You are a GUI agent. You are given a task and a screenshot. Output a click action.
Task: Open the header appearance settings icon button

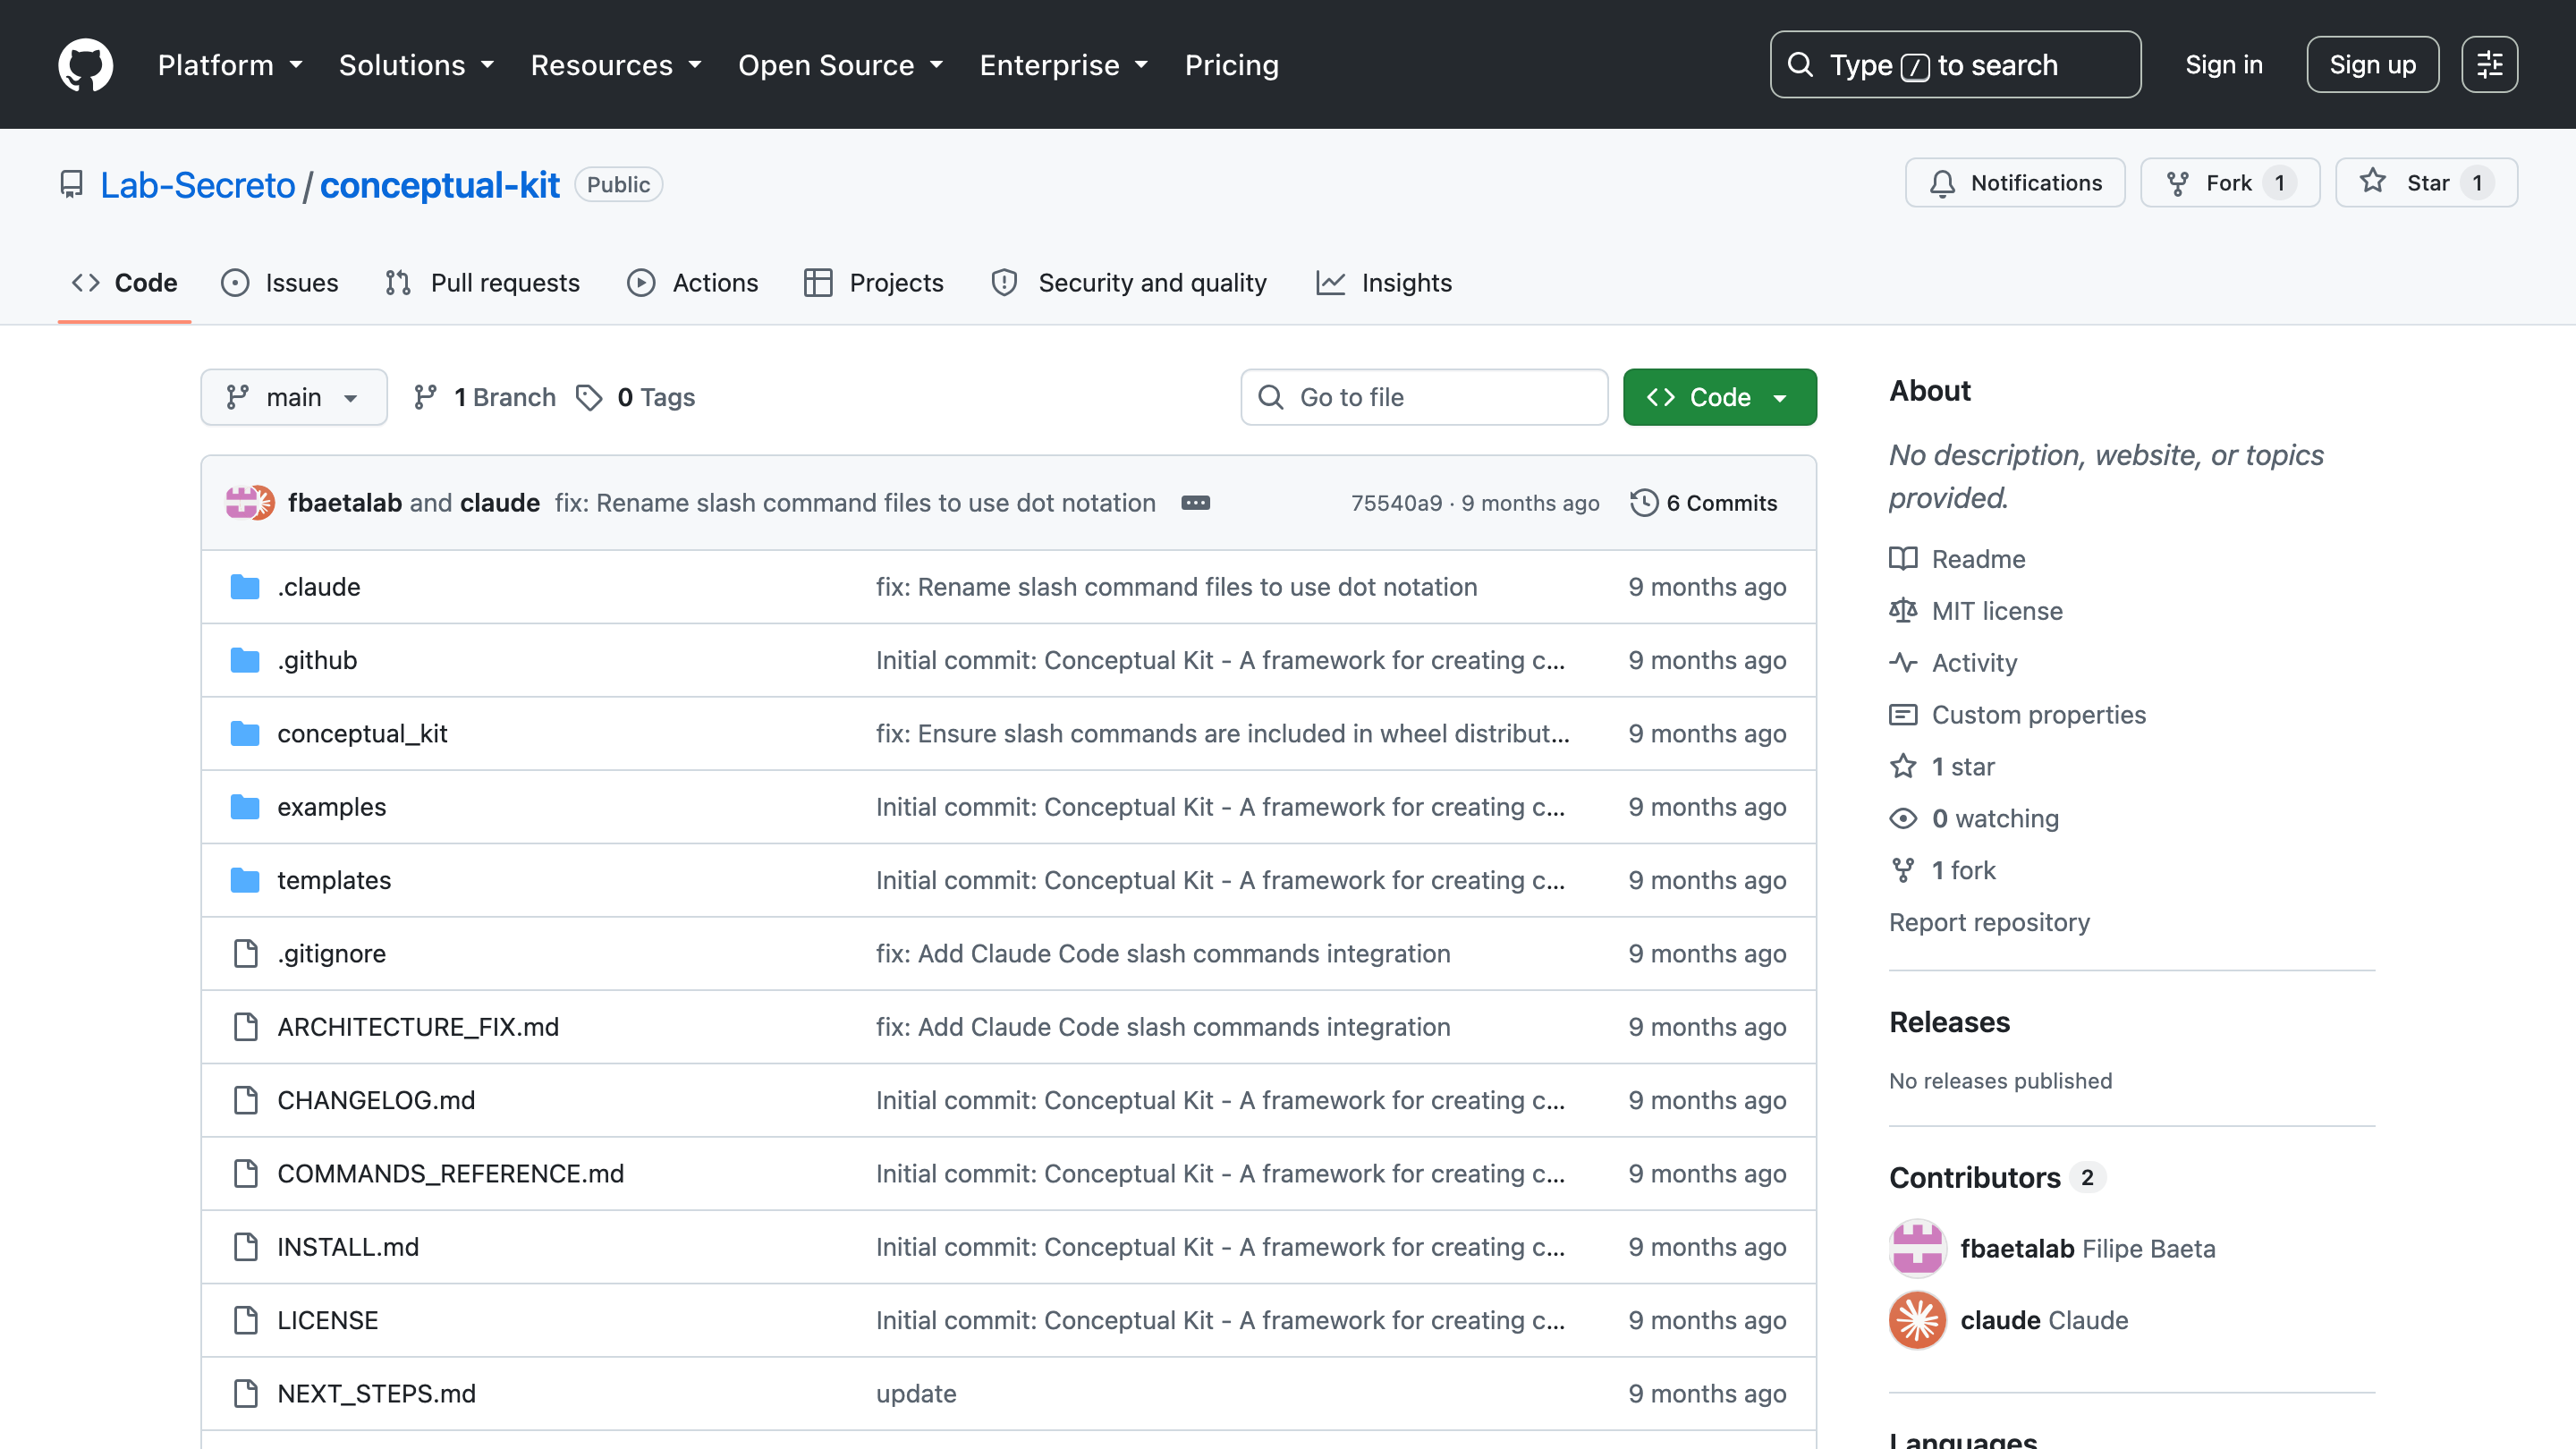2489,65
